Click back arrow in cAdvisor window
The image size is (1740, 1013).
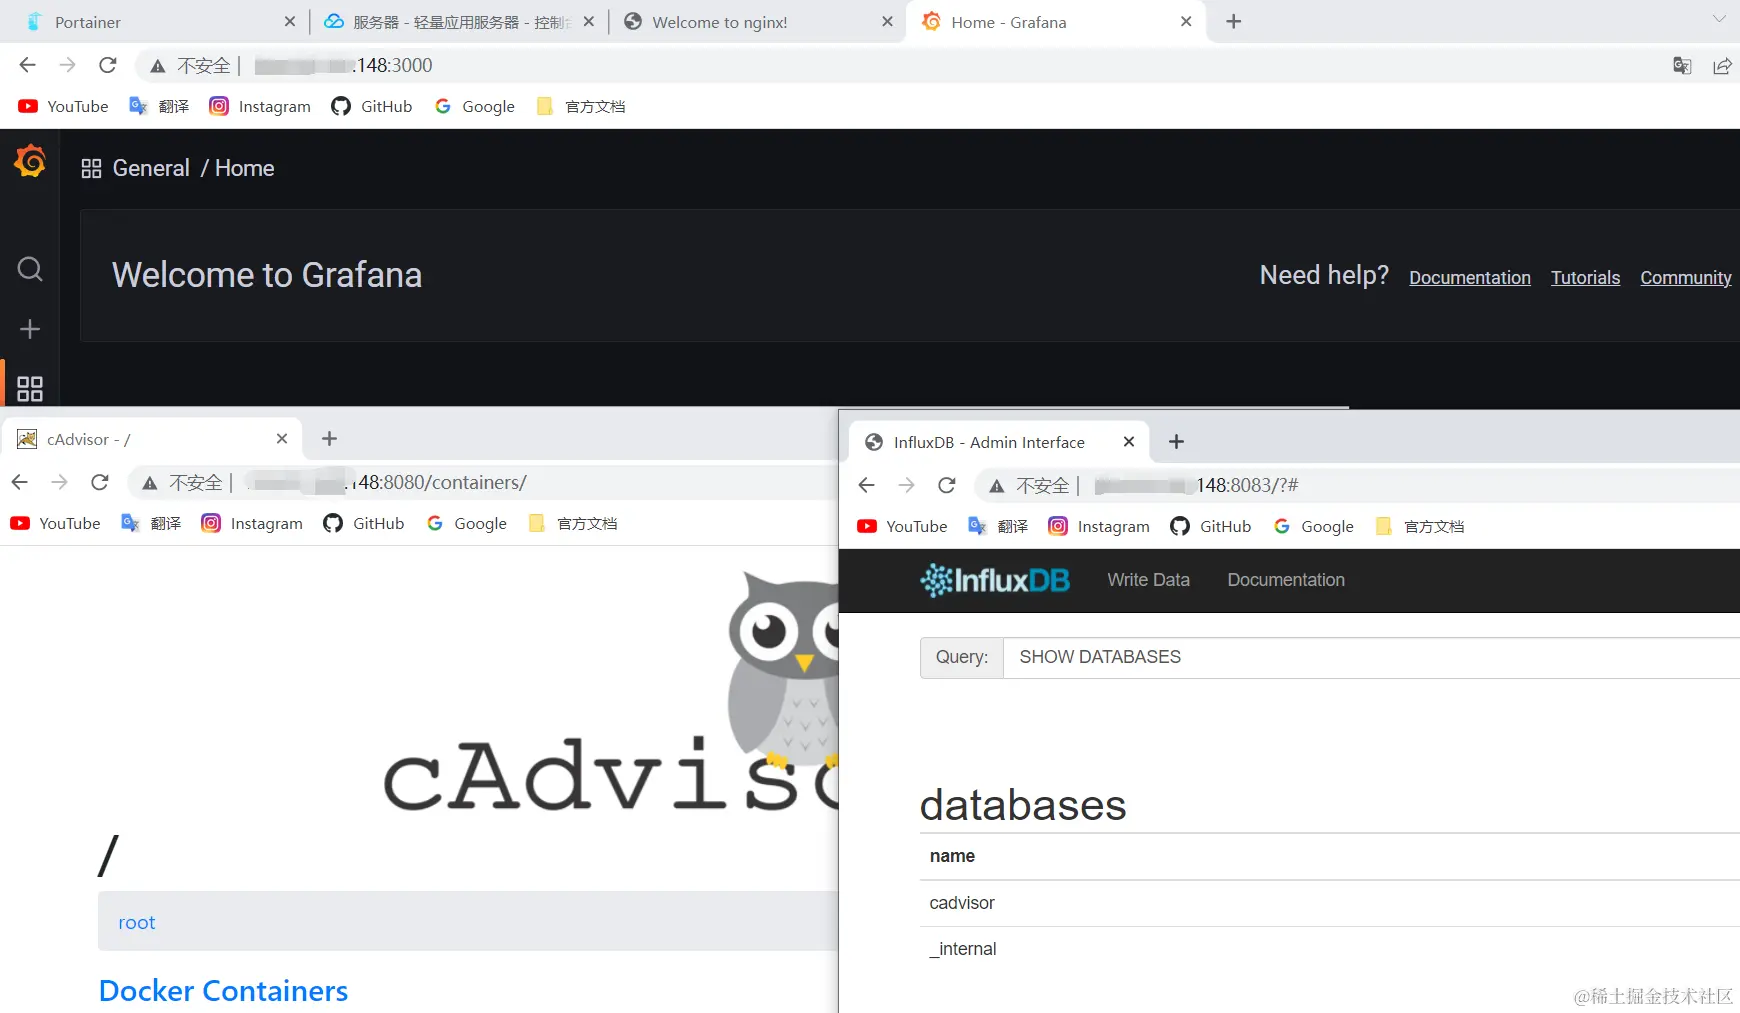point(19,482)
